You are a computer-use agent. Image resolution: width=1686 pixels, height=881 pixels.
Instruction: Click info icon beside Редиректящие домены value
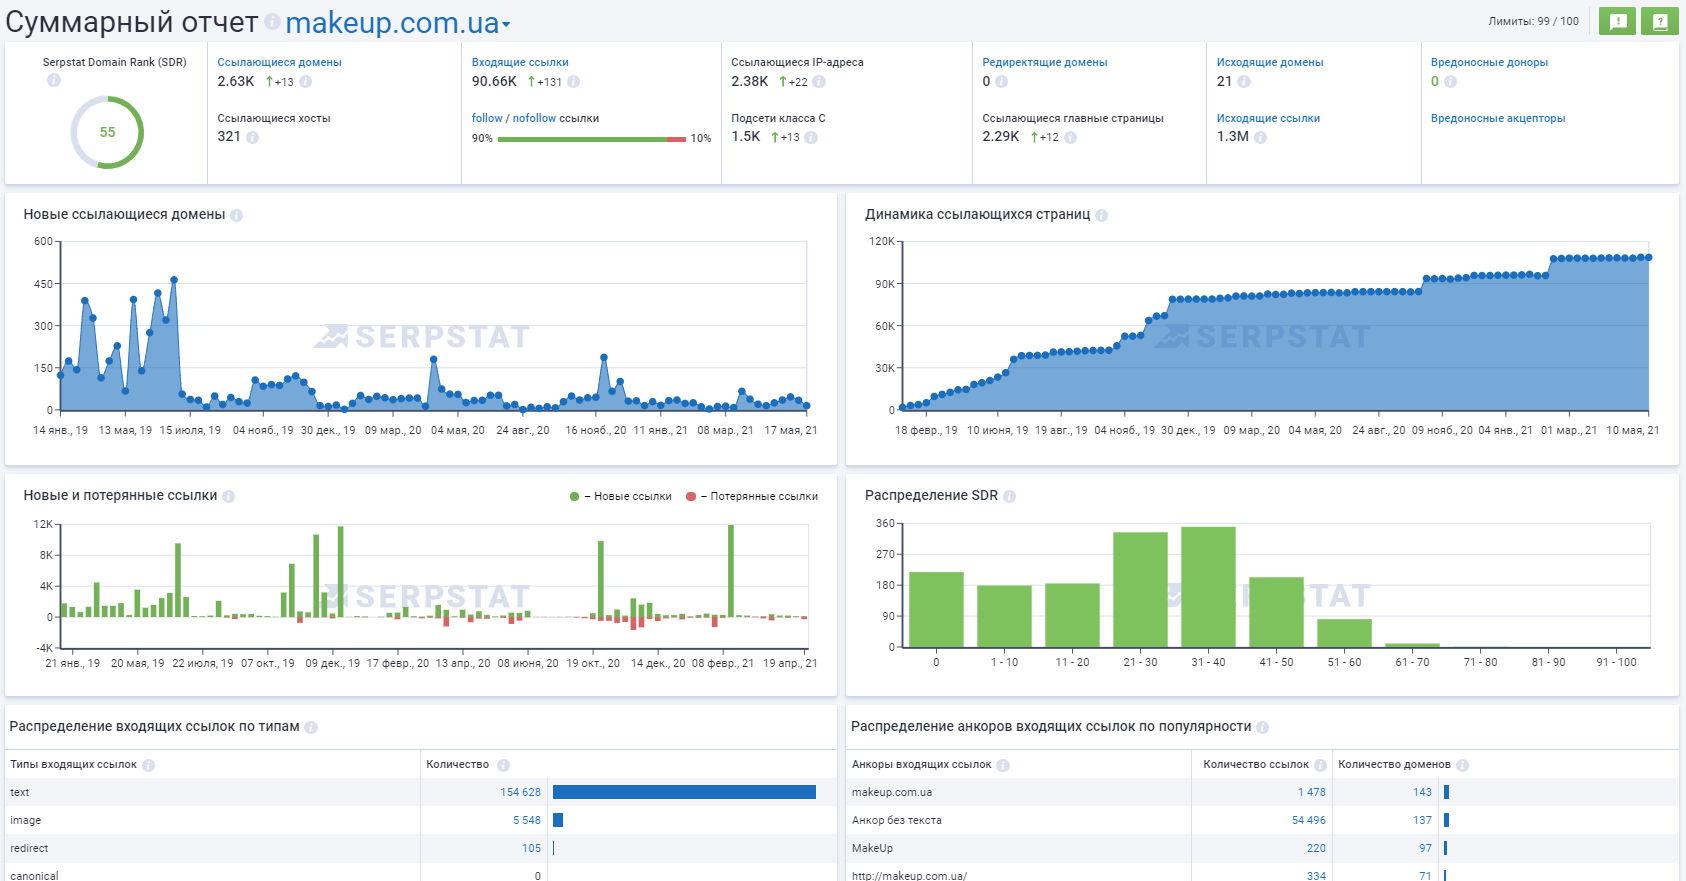[1002, 82]
